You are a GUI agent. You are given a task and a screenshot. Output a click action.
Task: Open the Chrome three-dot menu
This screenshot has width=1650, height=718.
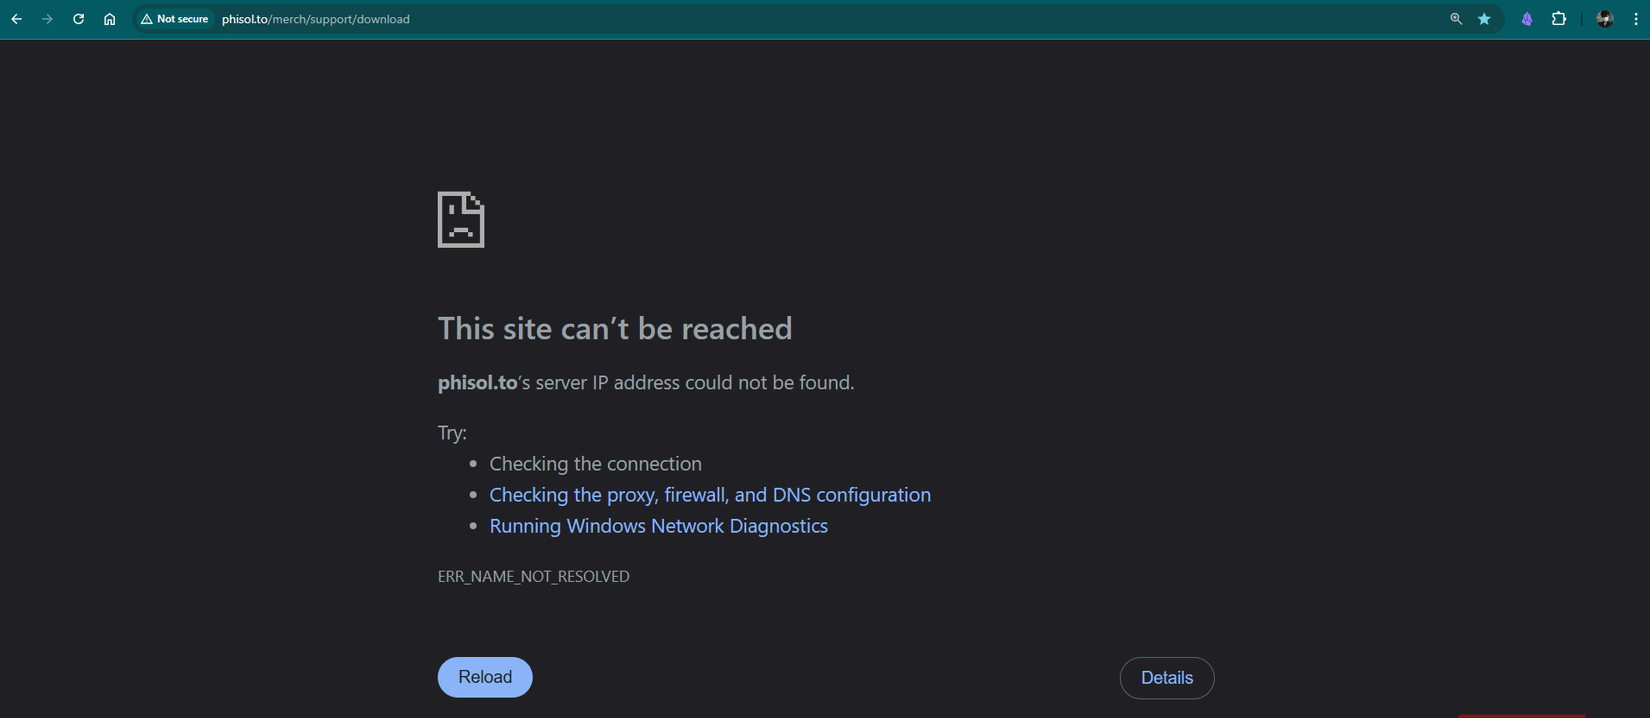click(x=1636, y=19)
